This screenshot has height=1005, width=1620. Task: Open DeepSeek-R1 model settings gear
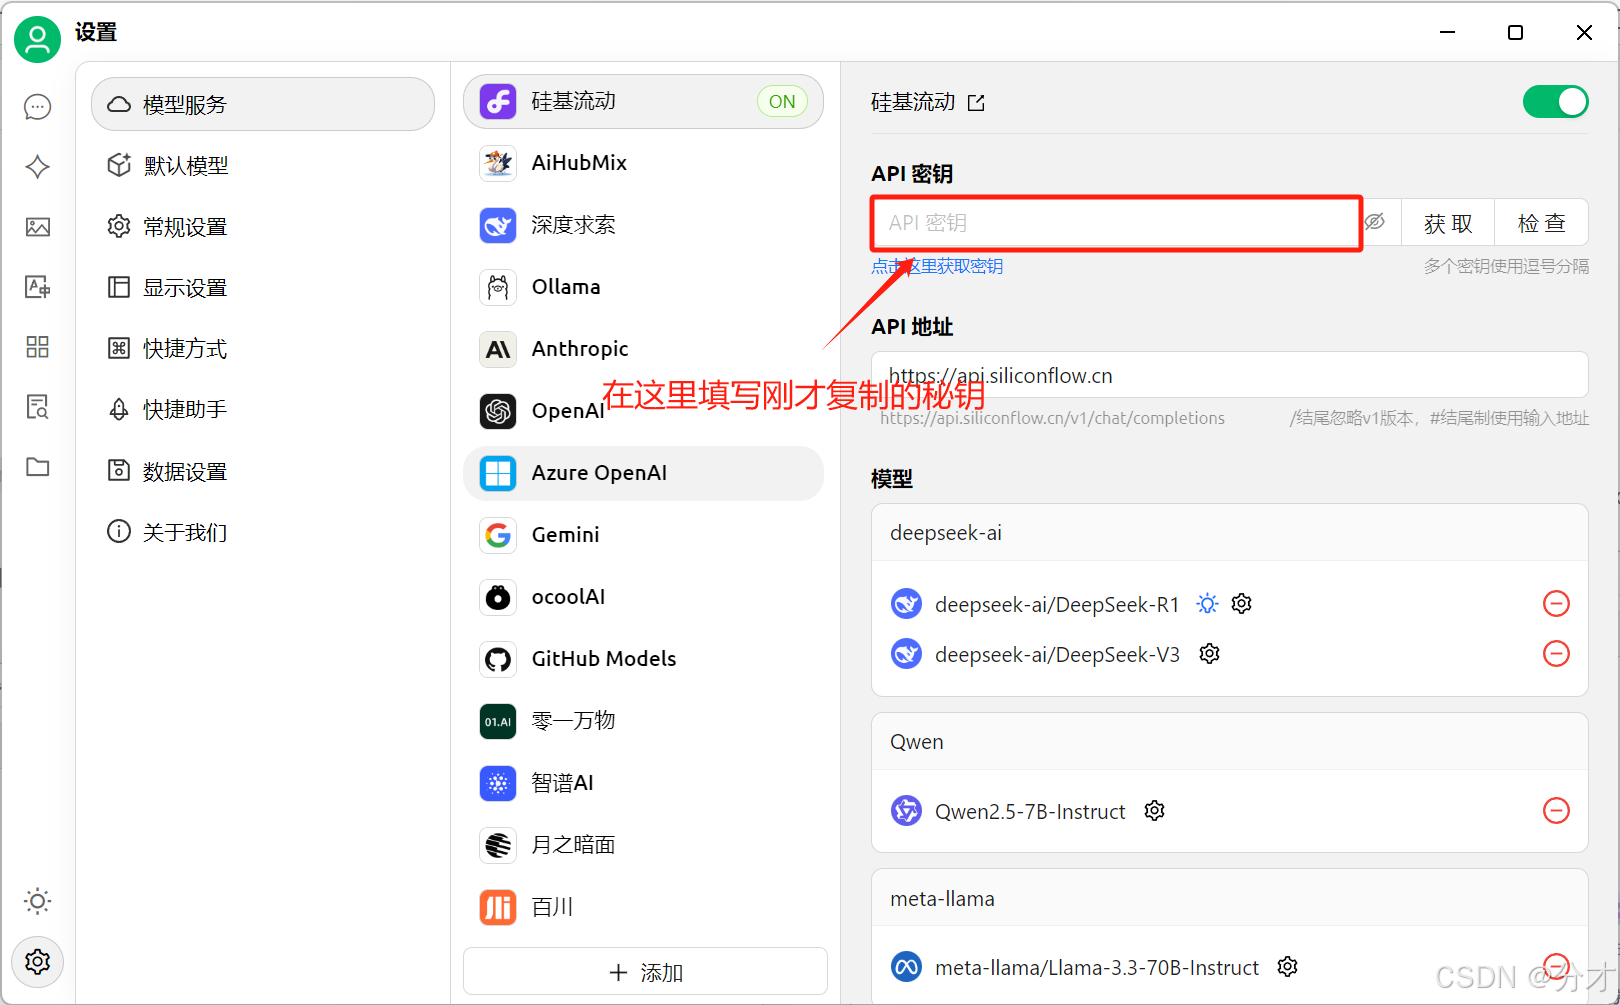(1242, 604)
